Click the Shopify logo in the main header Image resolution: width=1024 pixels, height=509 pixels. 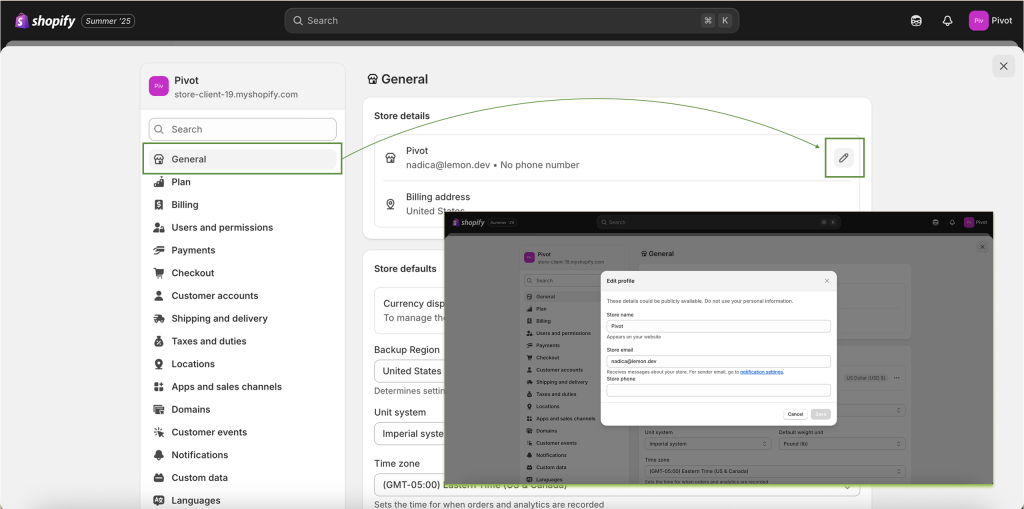(x=45, y=21)
